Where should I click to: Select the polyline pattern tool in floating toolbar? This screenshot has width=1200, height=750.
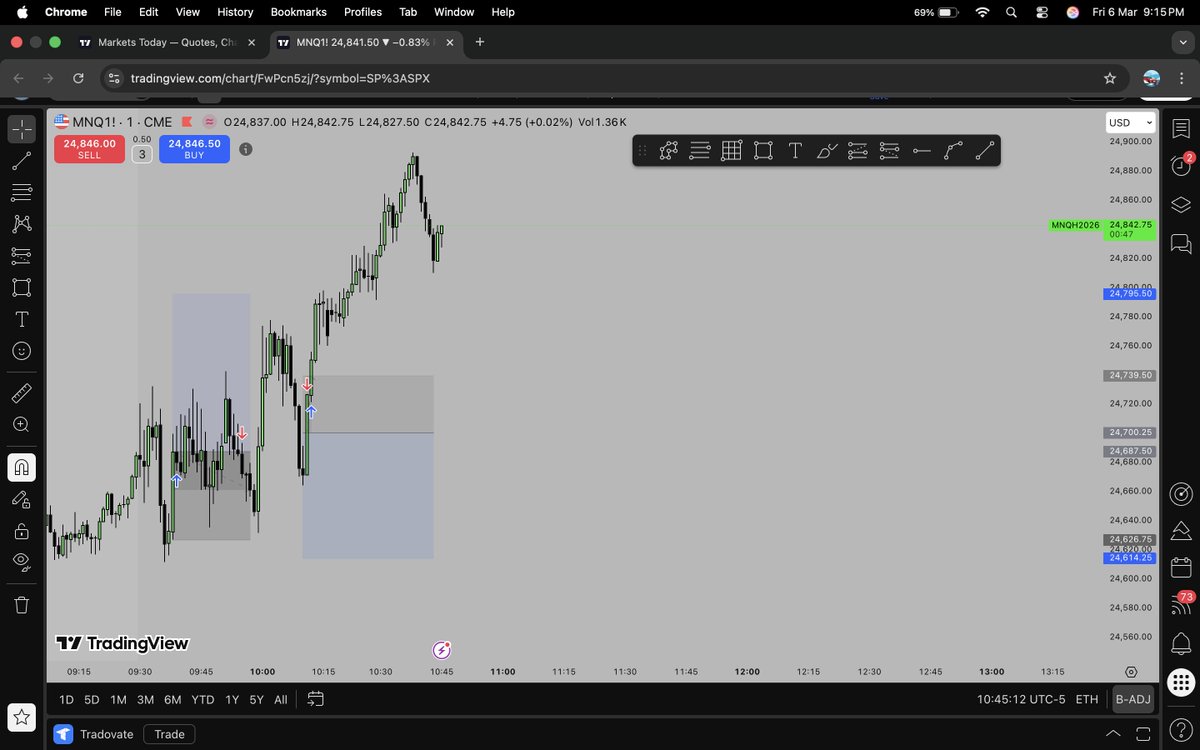[x=669, y=150]
